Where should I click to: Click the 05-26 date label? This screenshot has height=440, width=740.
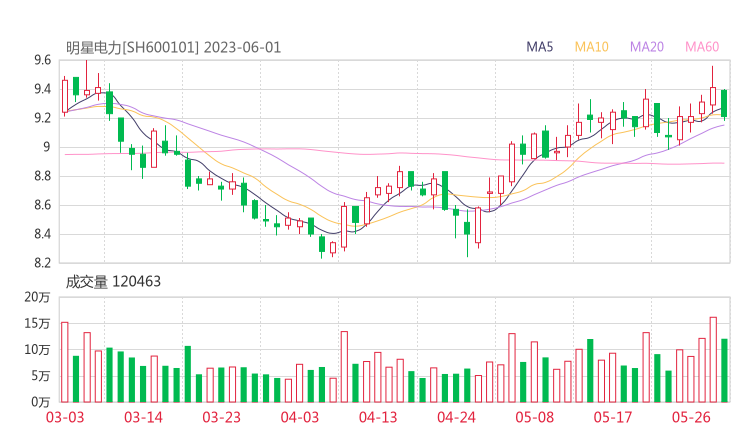(x=691, y=417)
